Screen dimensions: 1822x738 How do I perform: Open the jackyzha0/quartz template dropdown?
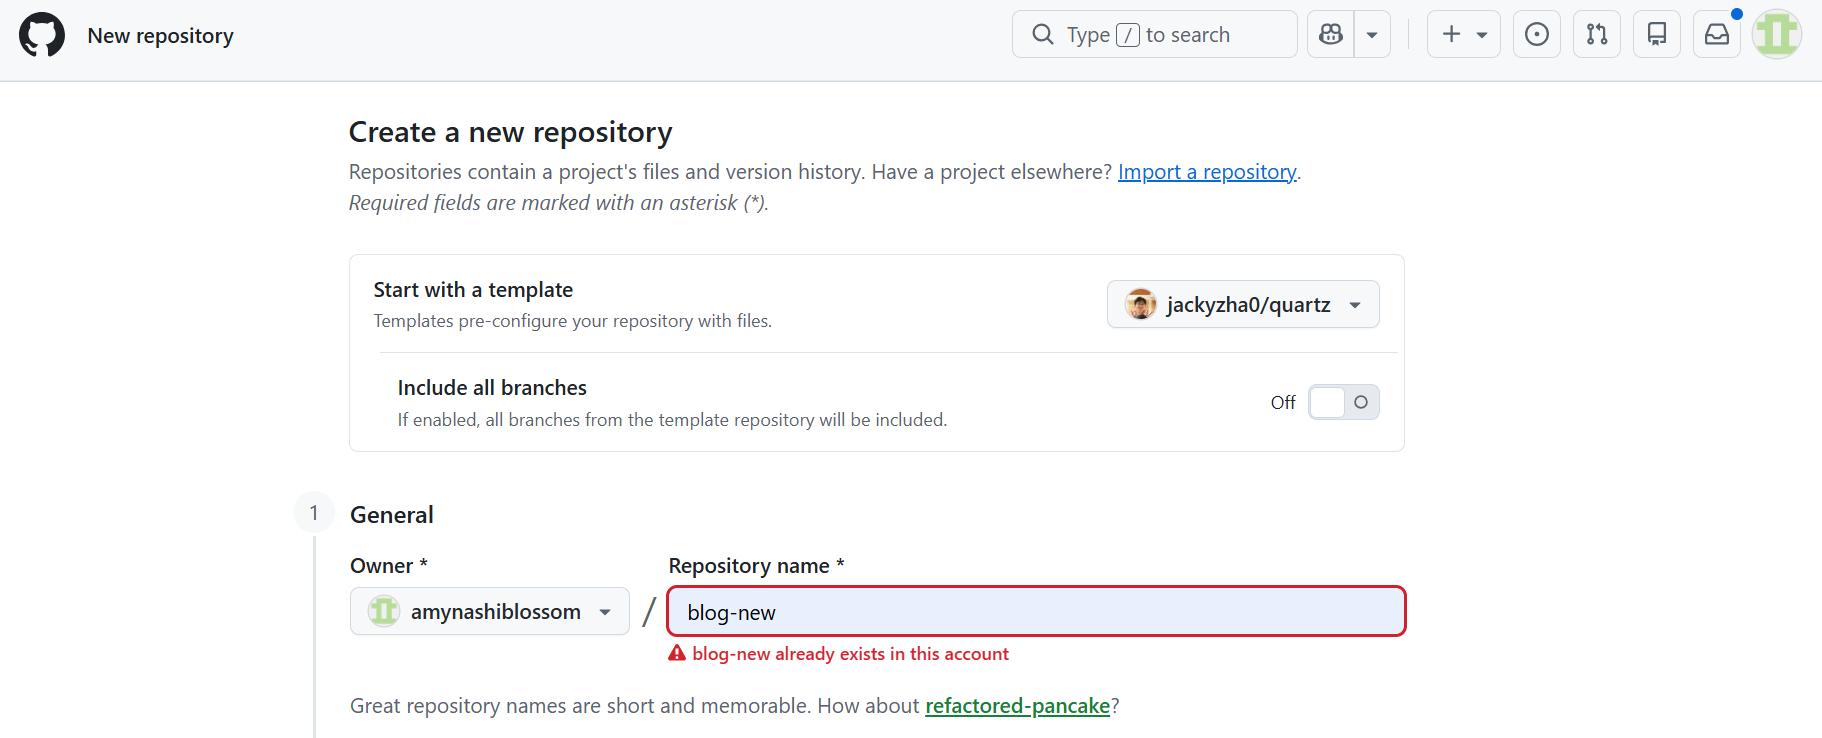pyautogui.click(x=1243, y=304)
